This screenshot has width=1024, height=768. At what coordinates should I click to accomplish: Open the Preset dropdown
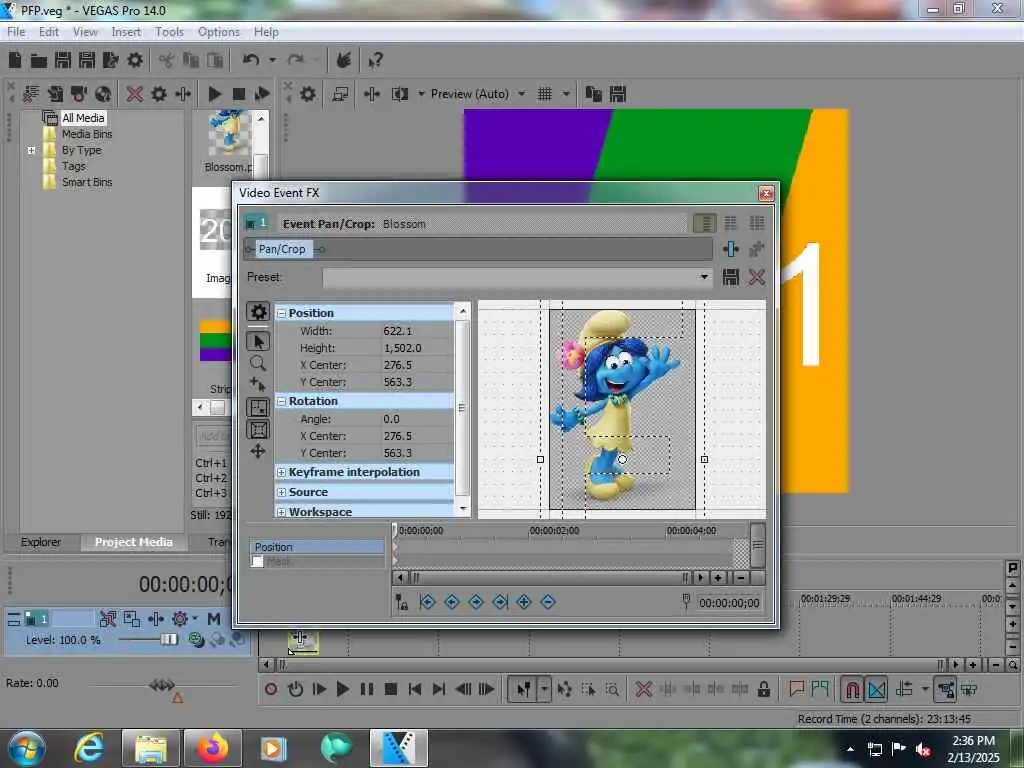704,277
